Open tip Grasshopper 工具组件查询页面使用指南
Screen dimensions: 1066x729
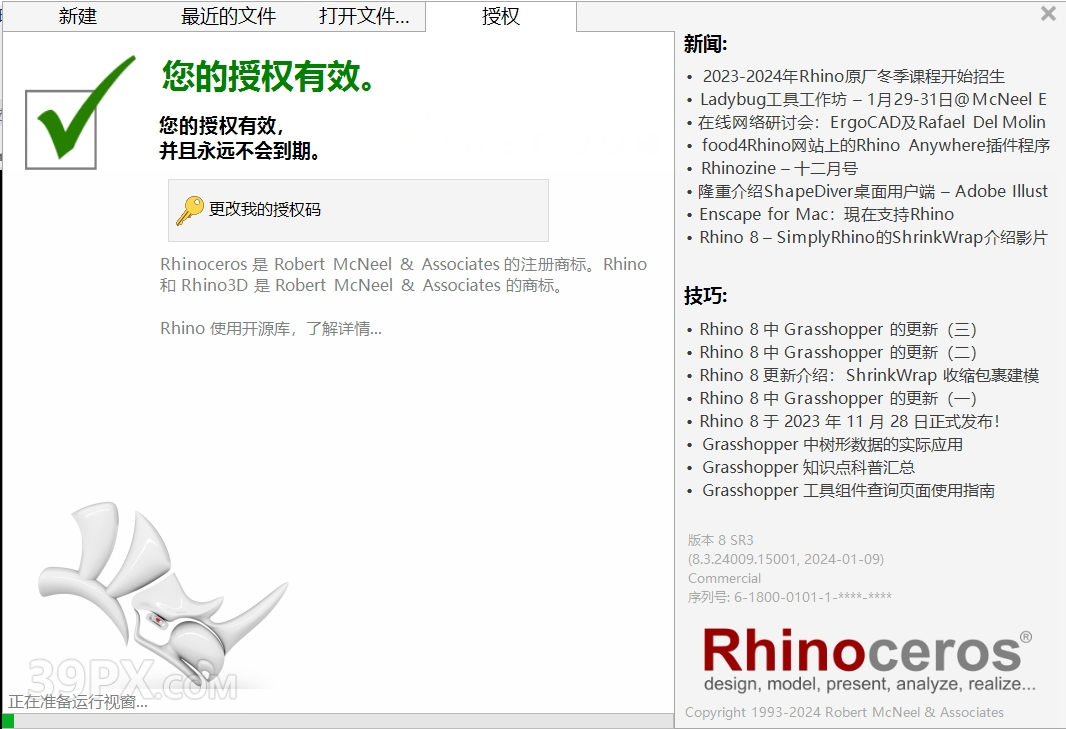pos(848,490)
